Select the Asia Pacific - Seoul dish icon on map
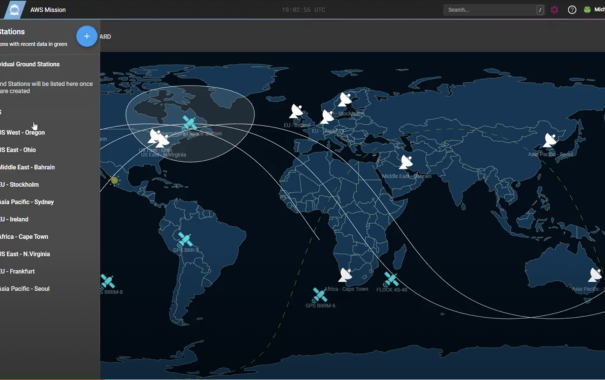 (x=549, y=140)
